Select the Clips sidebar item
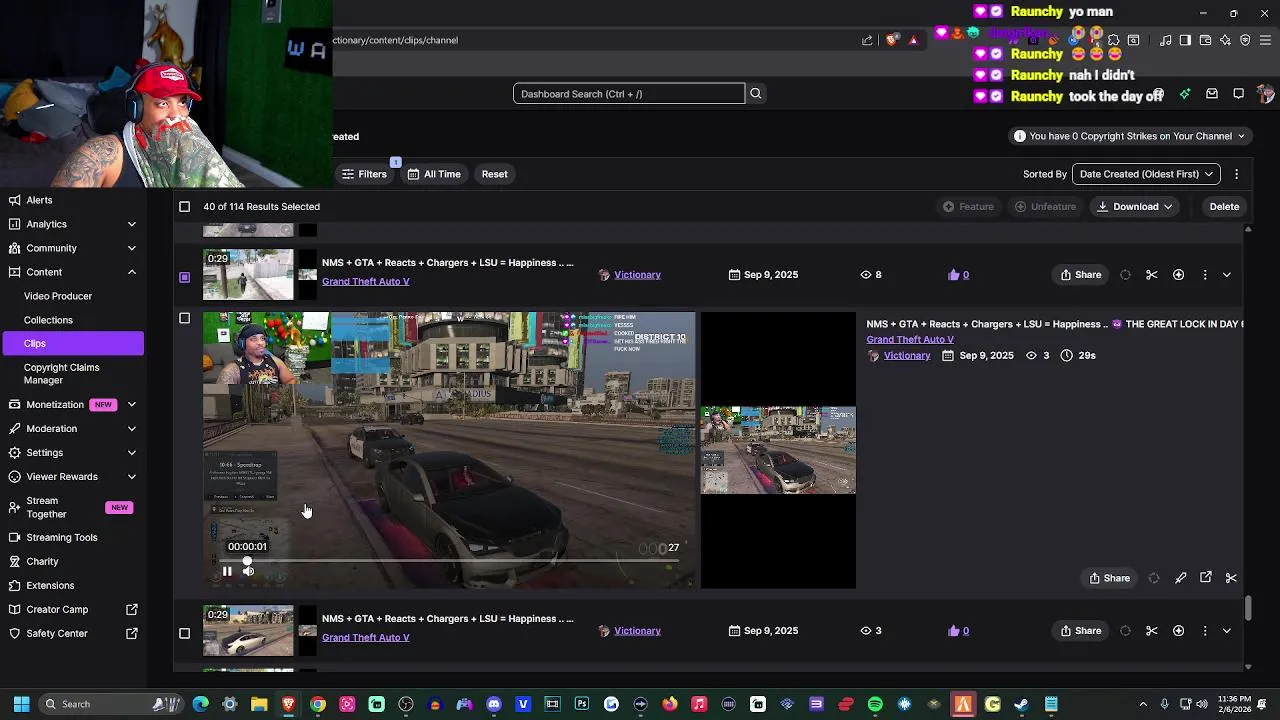Viewport: 1280px width, 720px height. pyautogui.click(x=72, y=344)
